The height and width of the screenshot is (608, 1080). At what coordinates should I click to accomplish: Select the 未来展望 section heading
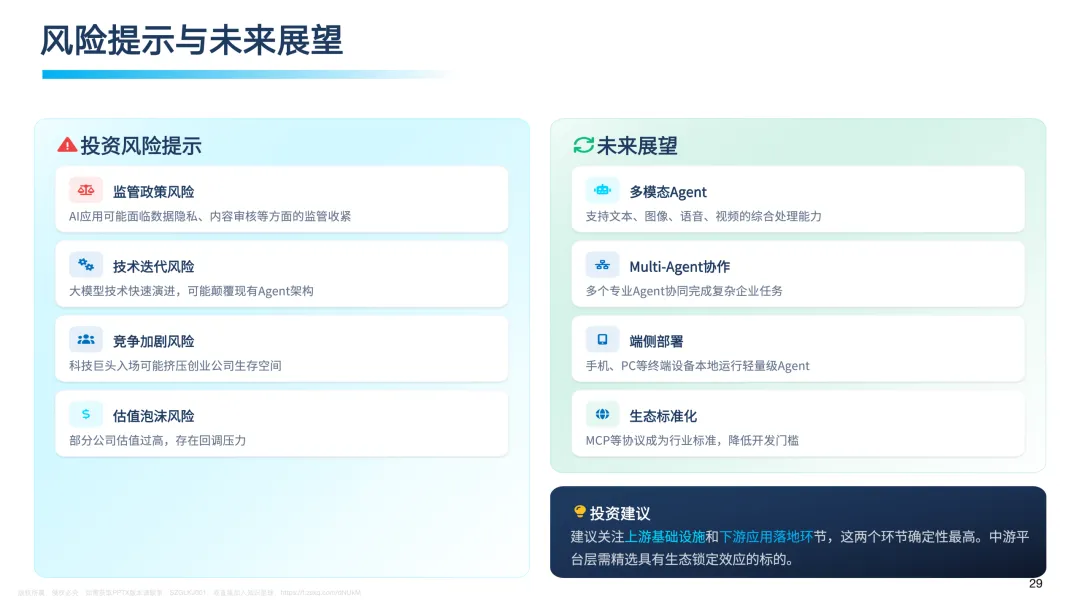tap(636, 146)
